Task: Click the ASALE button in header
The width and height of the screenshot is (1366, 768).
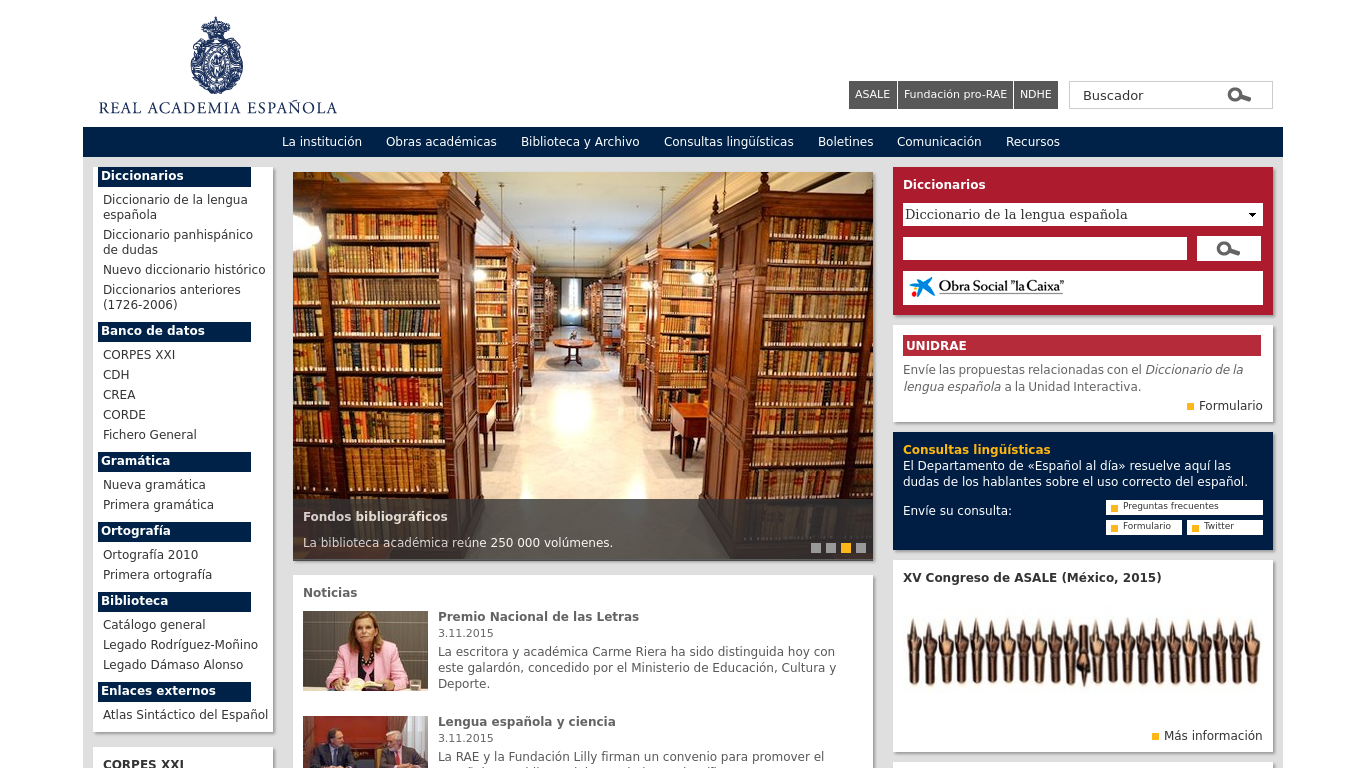Action: (872, 95)
